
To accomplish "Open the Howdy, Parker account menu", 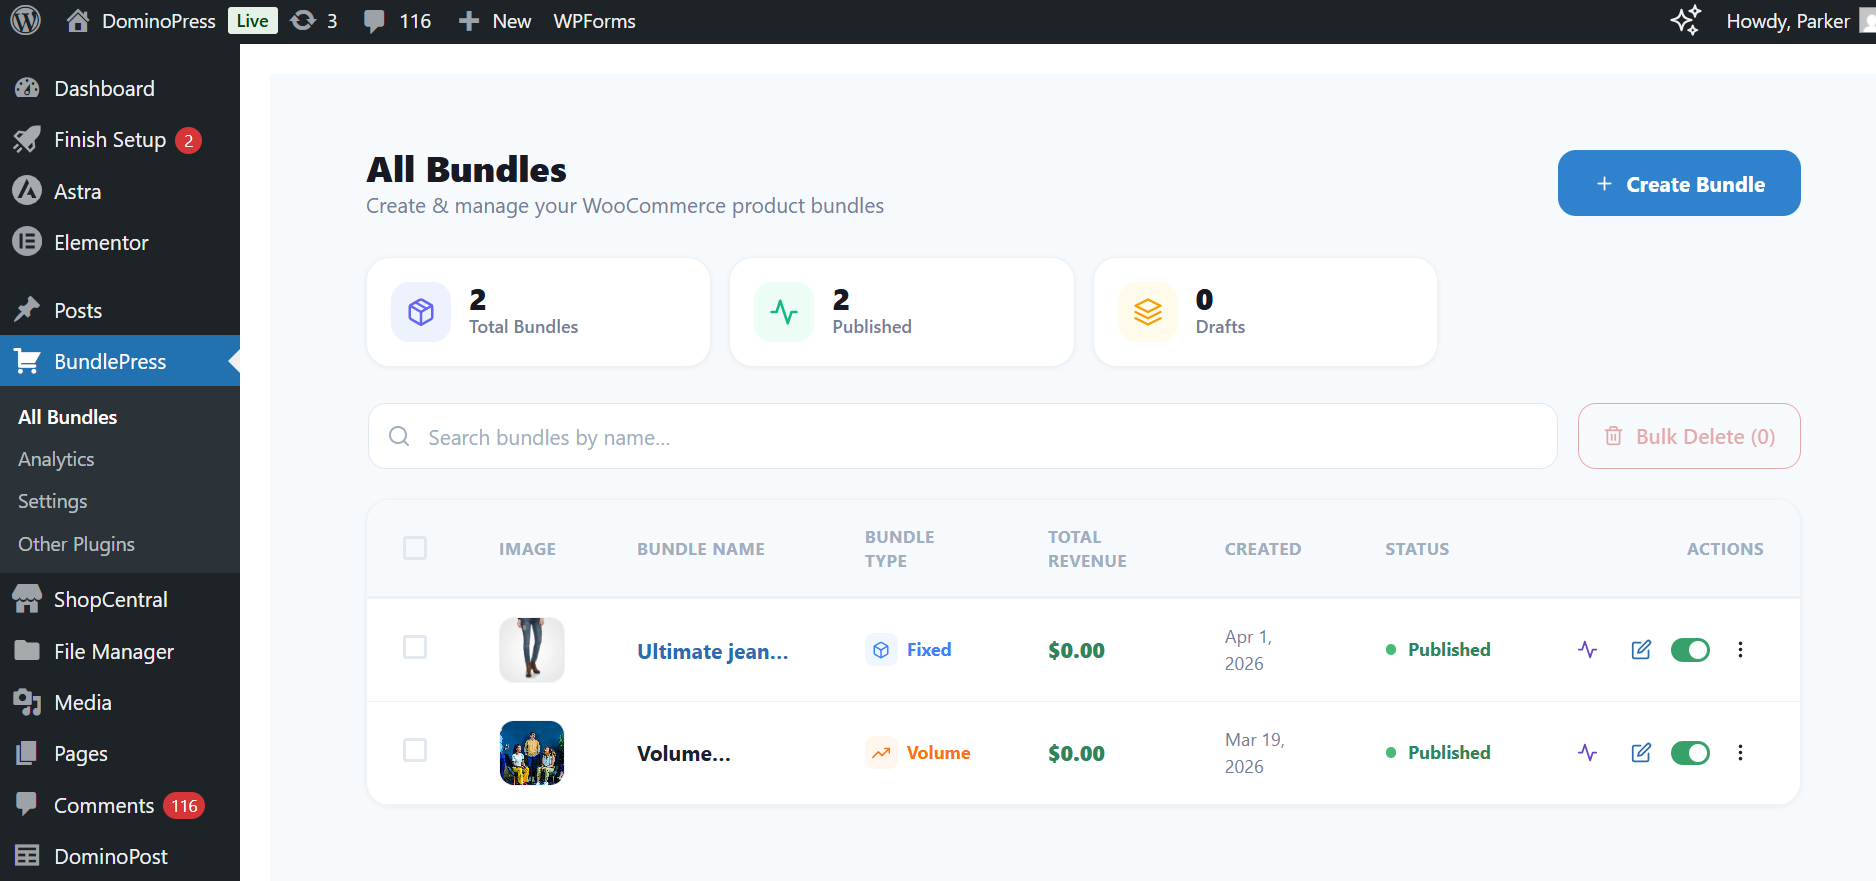I will 1800,21.
